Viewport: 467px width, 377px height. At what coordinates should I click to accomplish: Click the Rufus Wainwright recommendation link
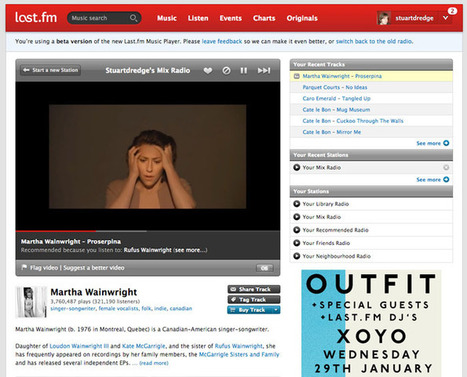coord(148,250)
